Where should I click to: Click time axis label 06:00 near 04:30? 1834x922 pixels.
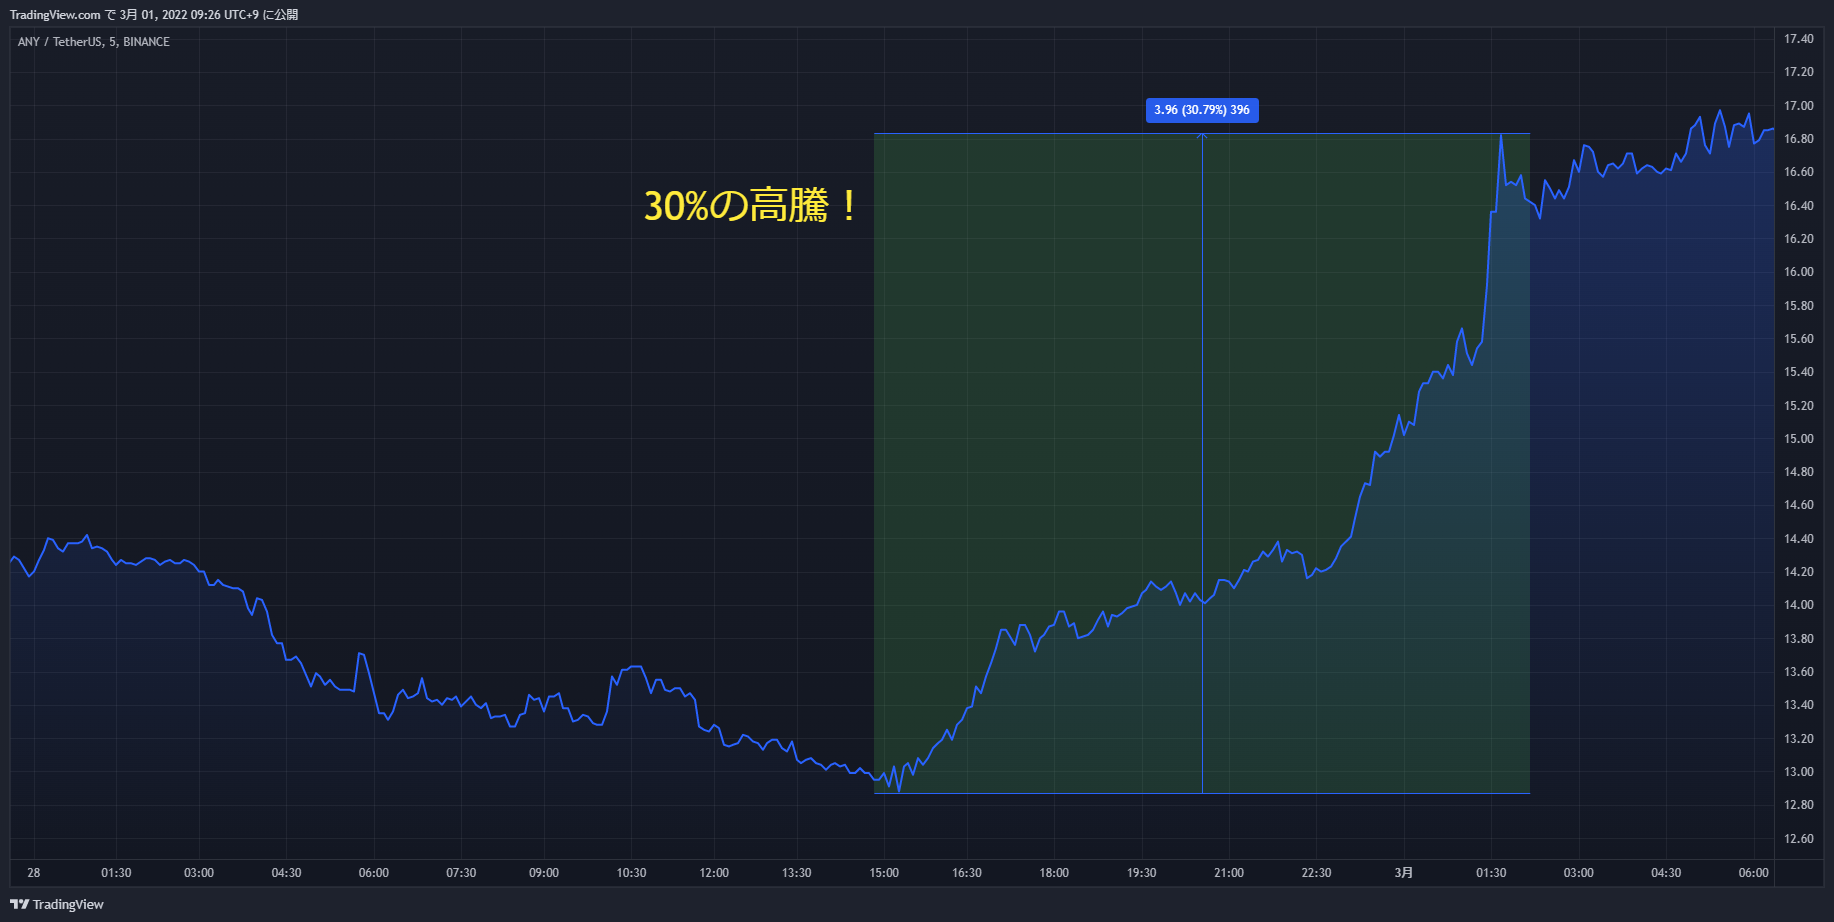click(374, 873)
